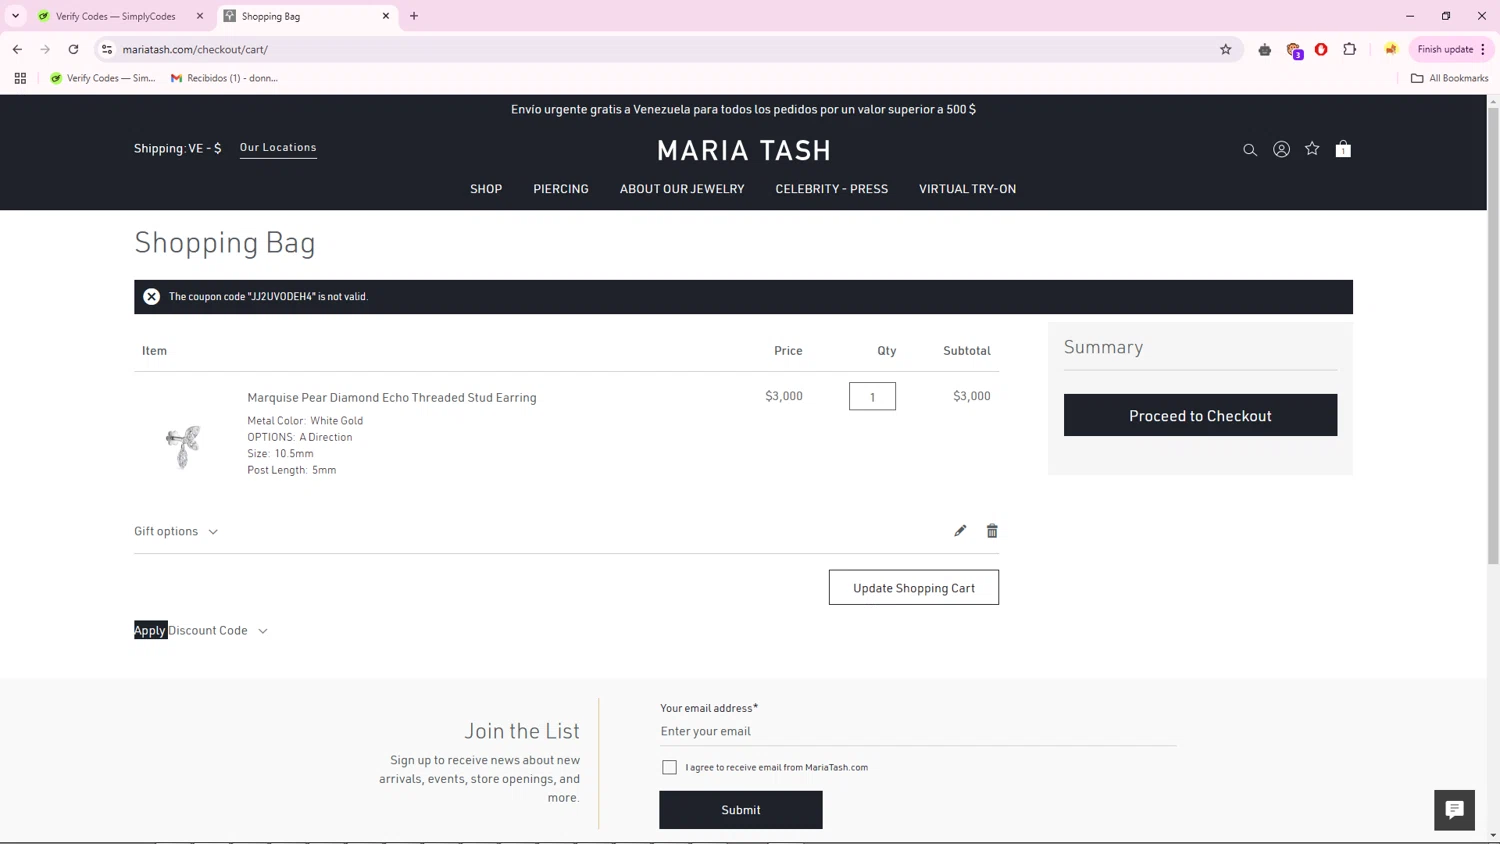Open the wishlist star icon
The width and height of the screenshot is (1500, 844).
[x=1312, y=149]
